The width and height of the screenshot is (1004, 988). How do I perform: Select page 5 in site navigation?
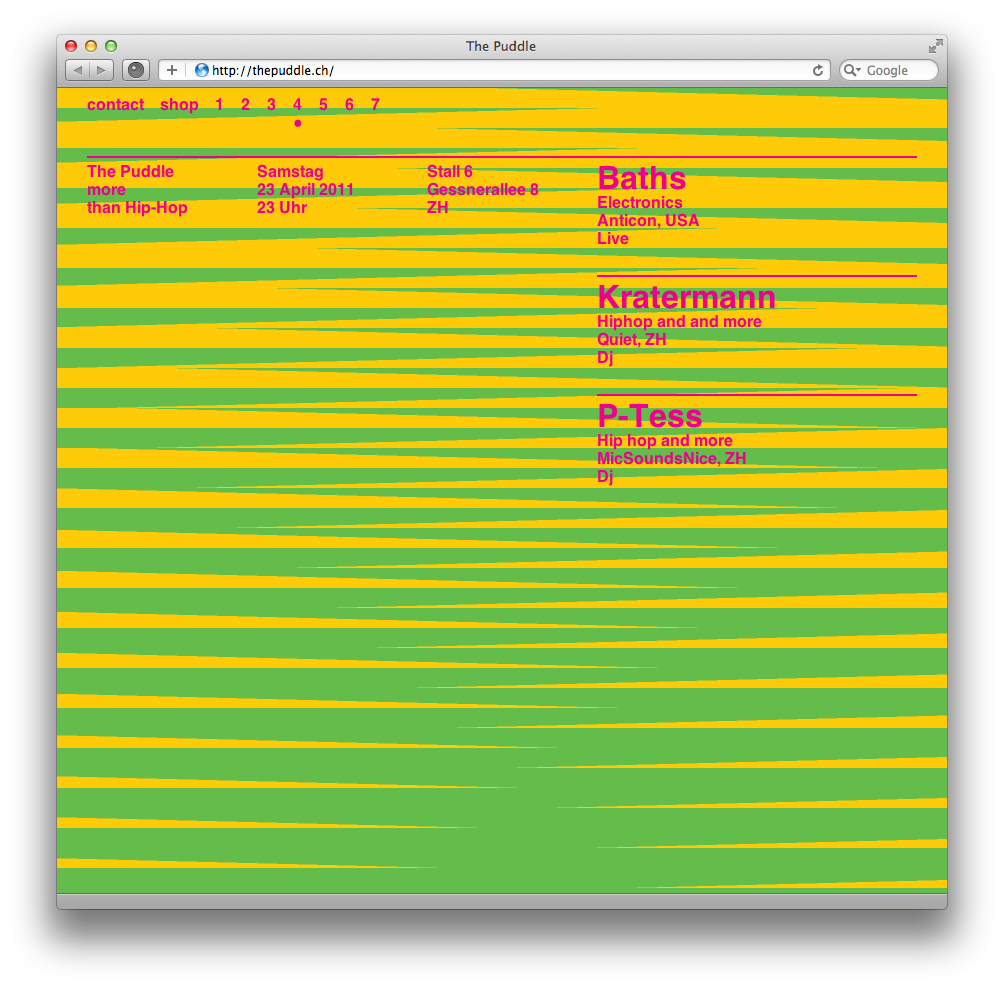point(323,105)
